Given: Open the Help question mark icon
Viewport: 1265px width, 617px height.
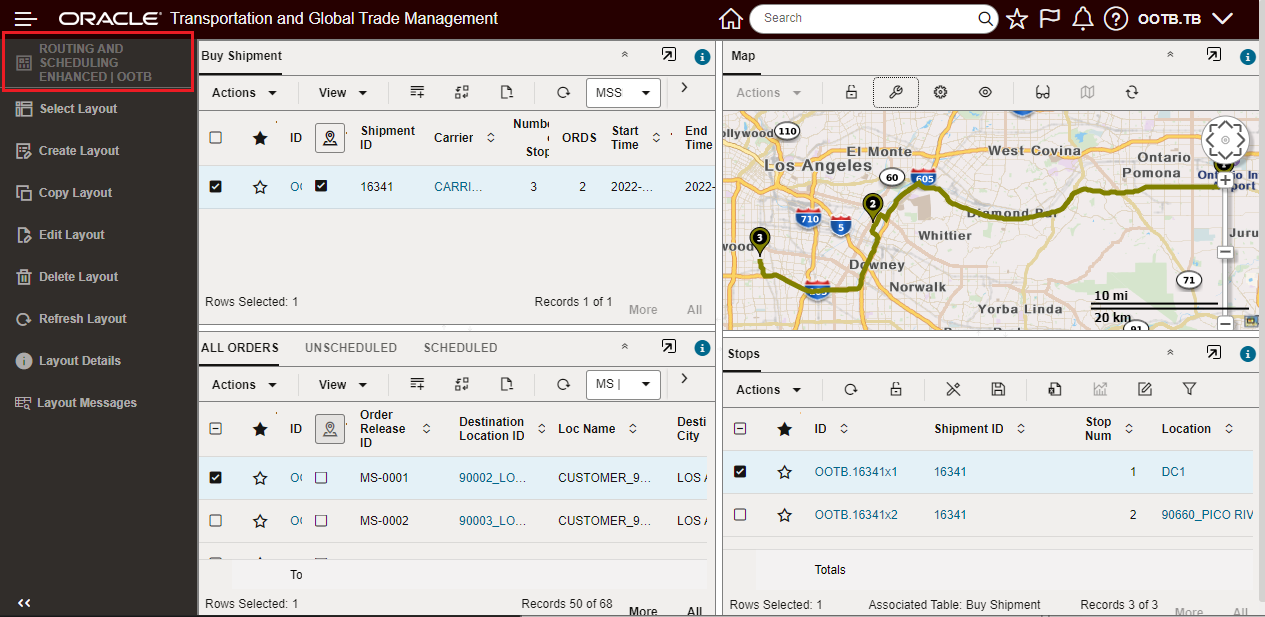Looking at the screenshot, I should 1115,18.
